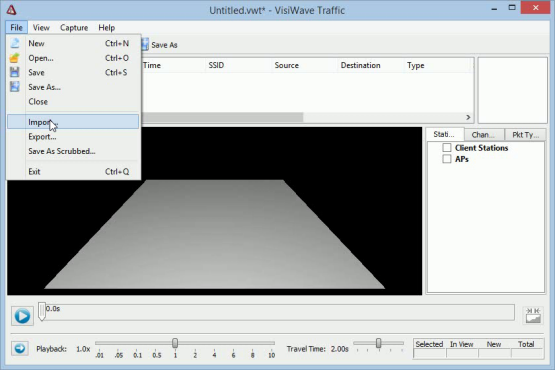This screenshot has width=555, height=370.
Task: Select the Import... menu entry
Action: click(x=74, y=122)
